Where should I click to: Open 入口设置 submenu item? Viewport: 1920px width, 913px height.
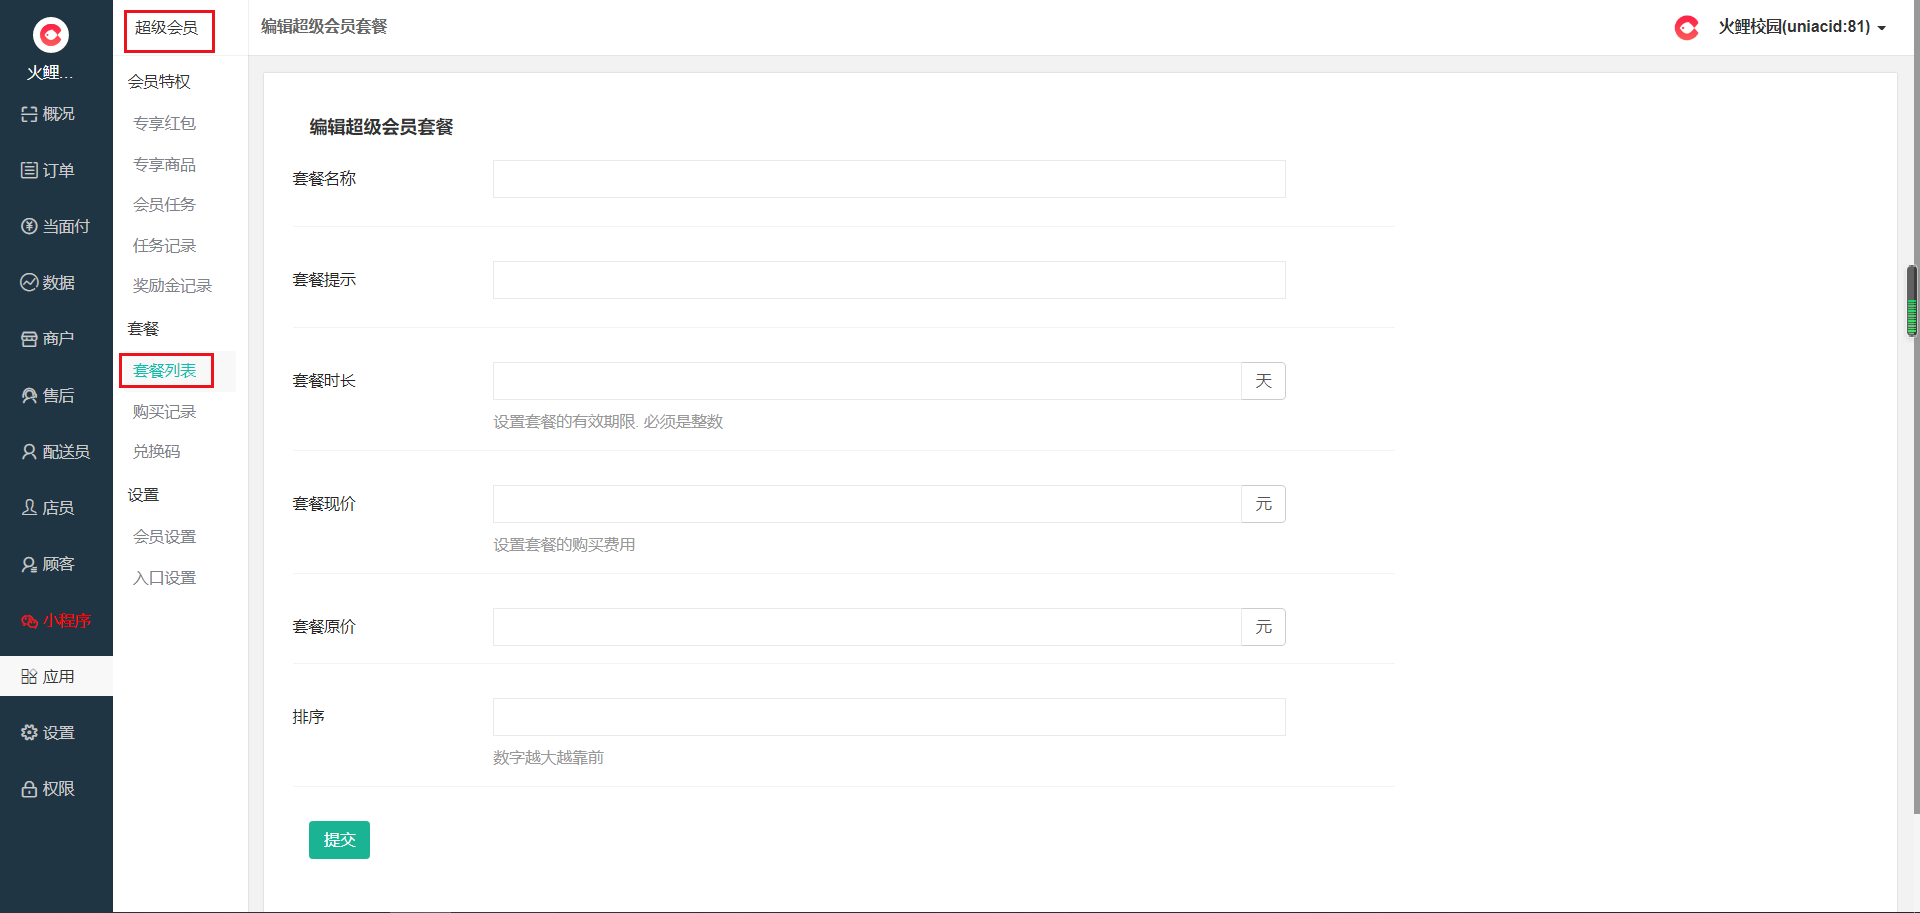(x=165, y=577)
